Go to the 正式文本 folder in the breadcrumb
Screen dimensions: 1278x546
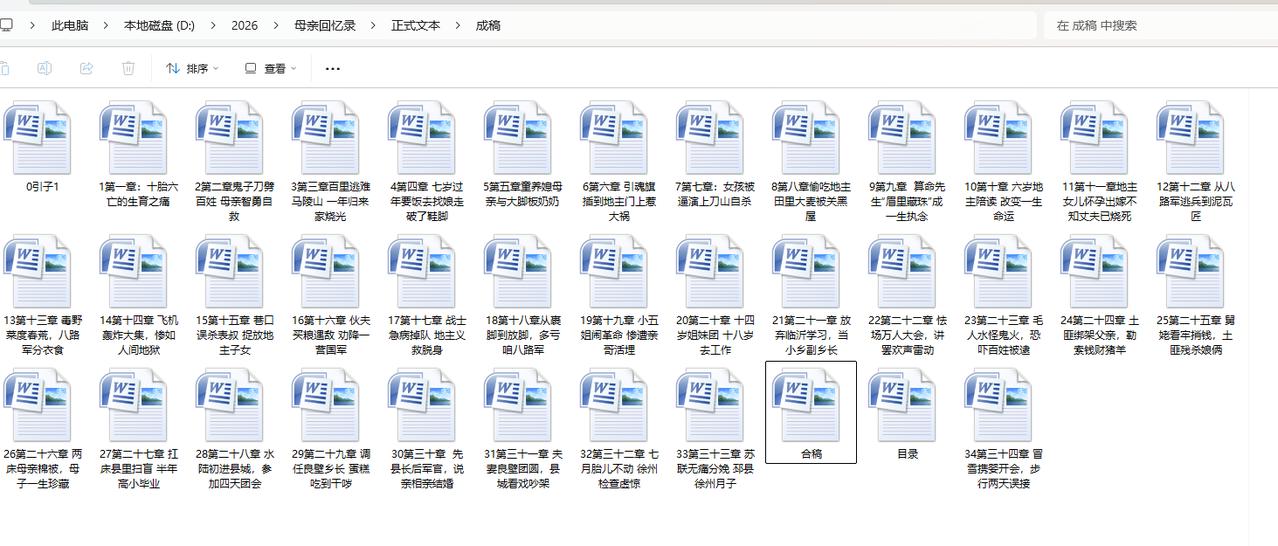416,25
